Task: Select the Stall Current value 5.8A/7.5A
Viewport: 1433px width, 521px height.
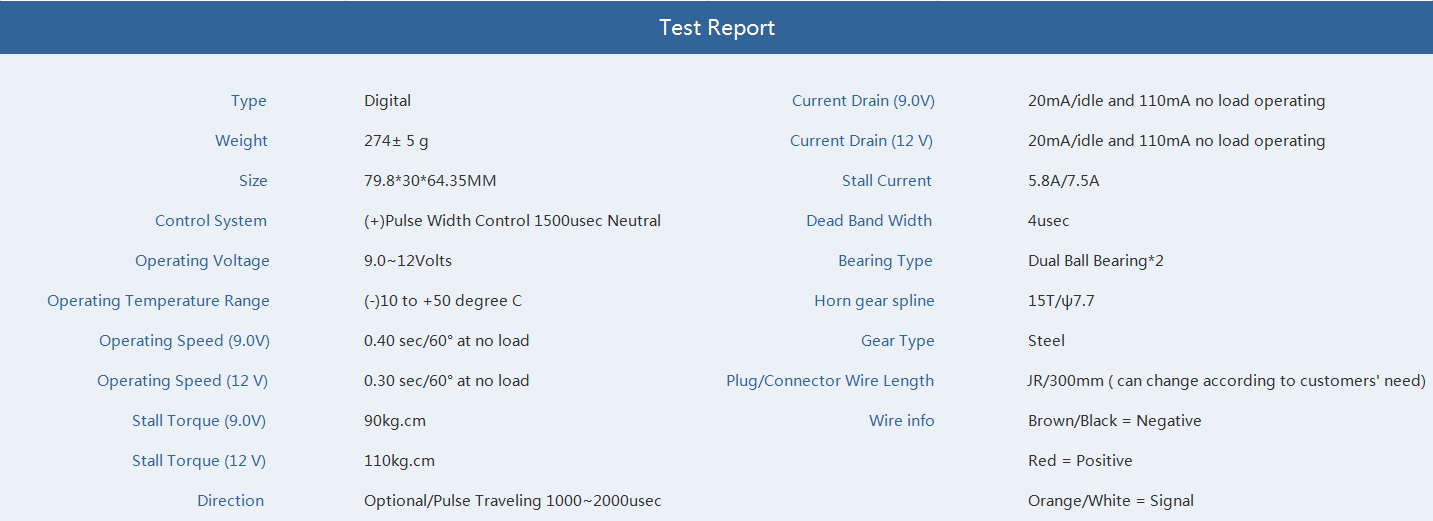Action: [1064, 181]
